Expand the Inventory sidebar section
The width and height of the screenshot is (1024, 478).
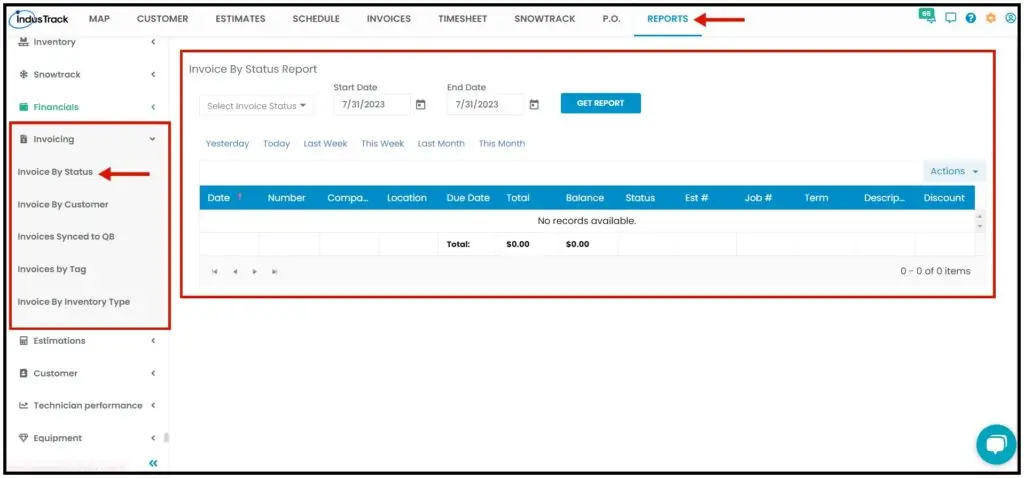tap(86, 42)
